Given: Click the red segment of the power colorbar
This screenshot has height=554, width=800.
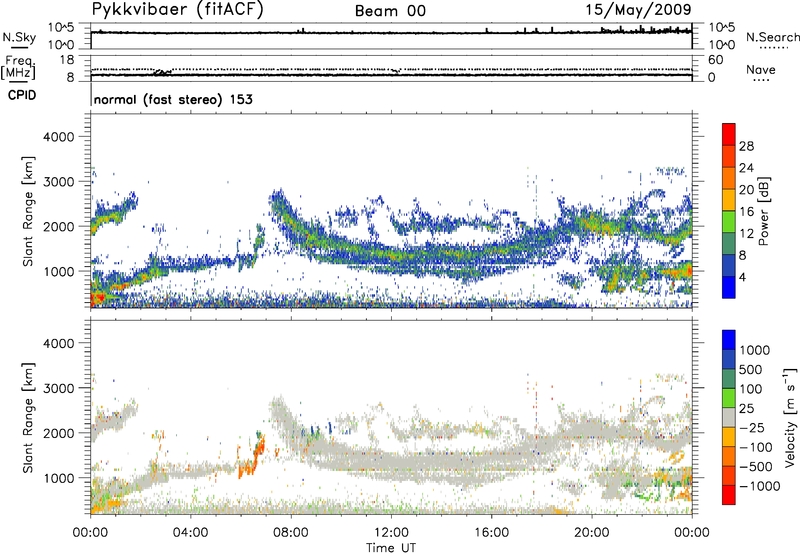Looking at the screenshot, I should coord(729,134).
